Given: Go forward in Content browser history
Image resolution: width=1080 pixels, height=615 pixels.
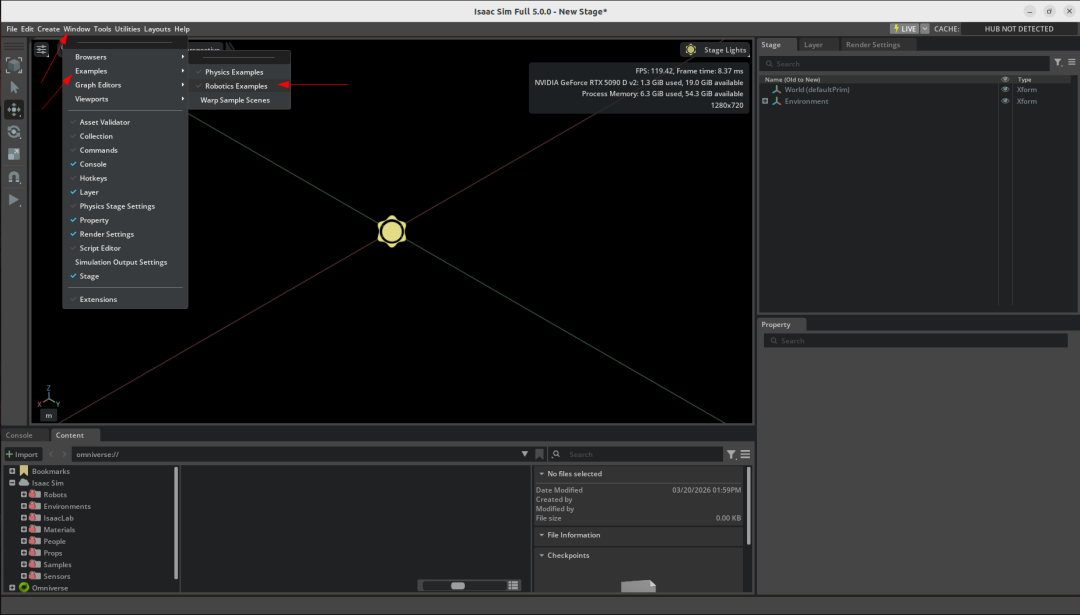Looking at the screenshot, I should tap(64, 454).
